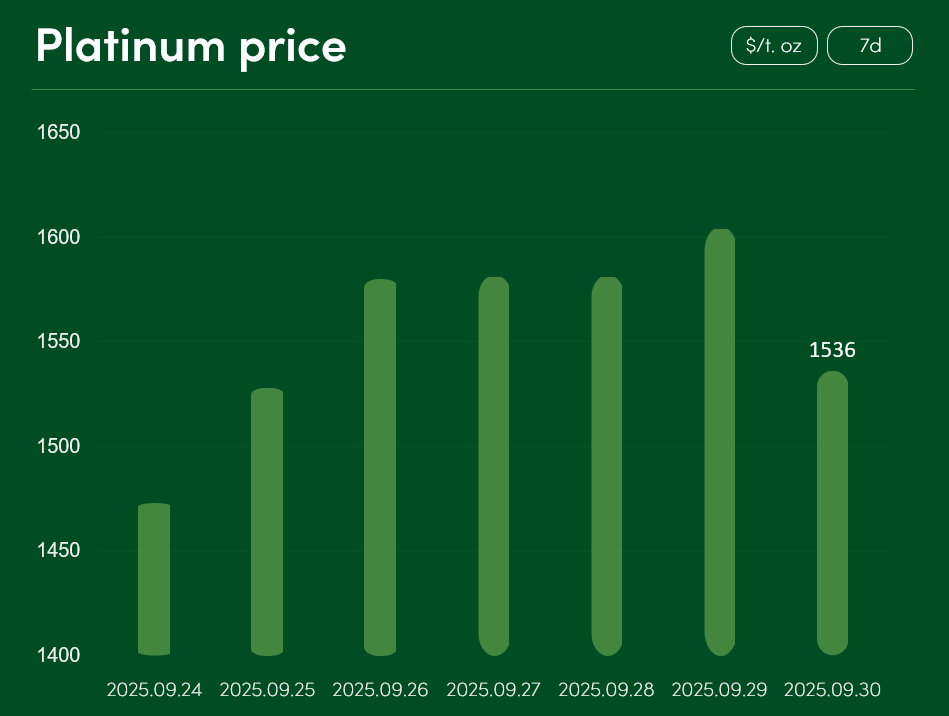The width and height of the screenshot is (949, 716).
Task: Pick the bar above 2025.09.27
Action: pyautogui.click(x=494, y=466)
